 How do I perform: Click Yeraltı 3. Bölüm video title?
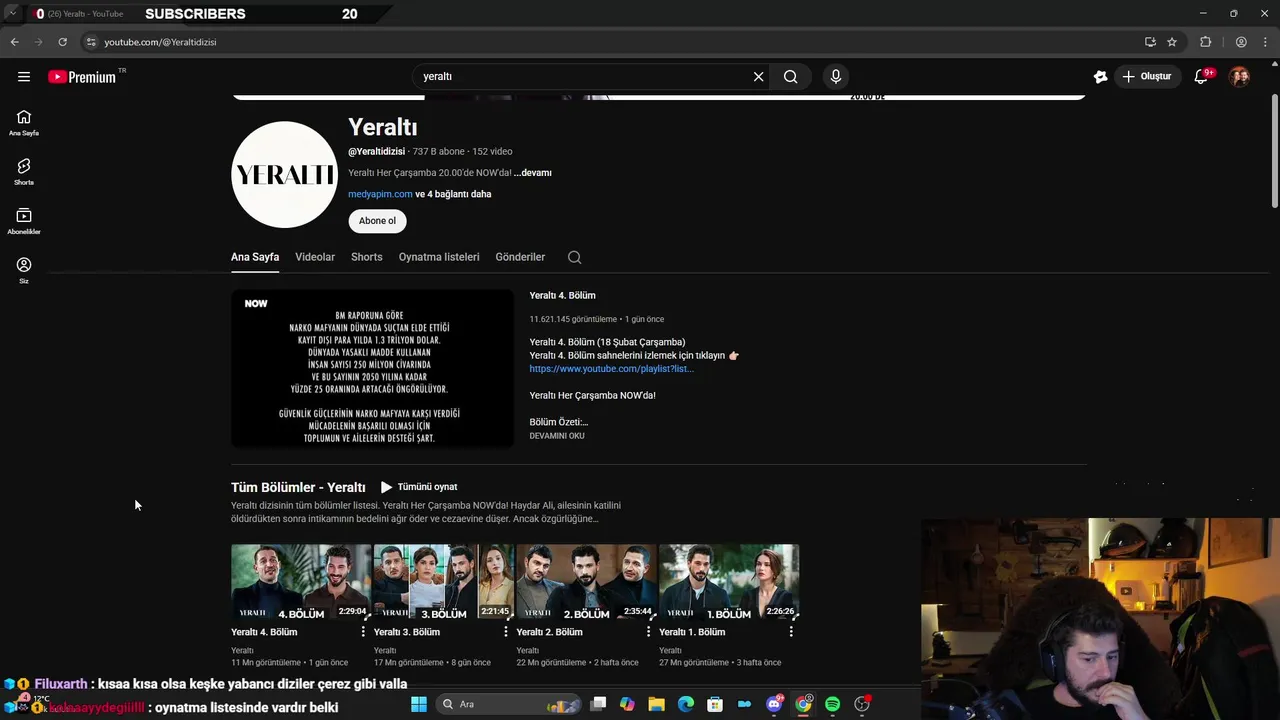point(407,632)
